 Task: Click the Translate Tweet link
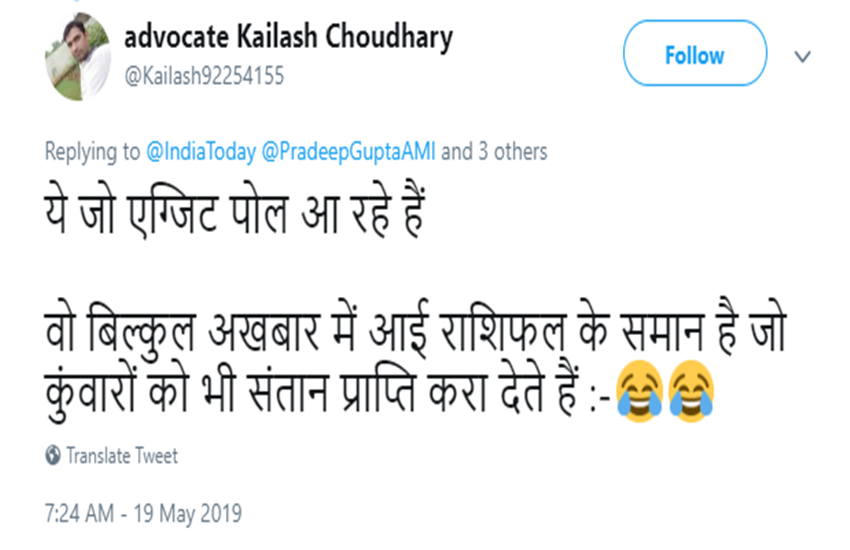(x=121, y=456)
